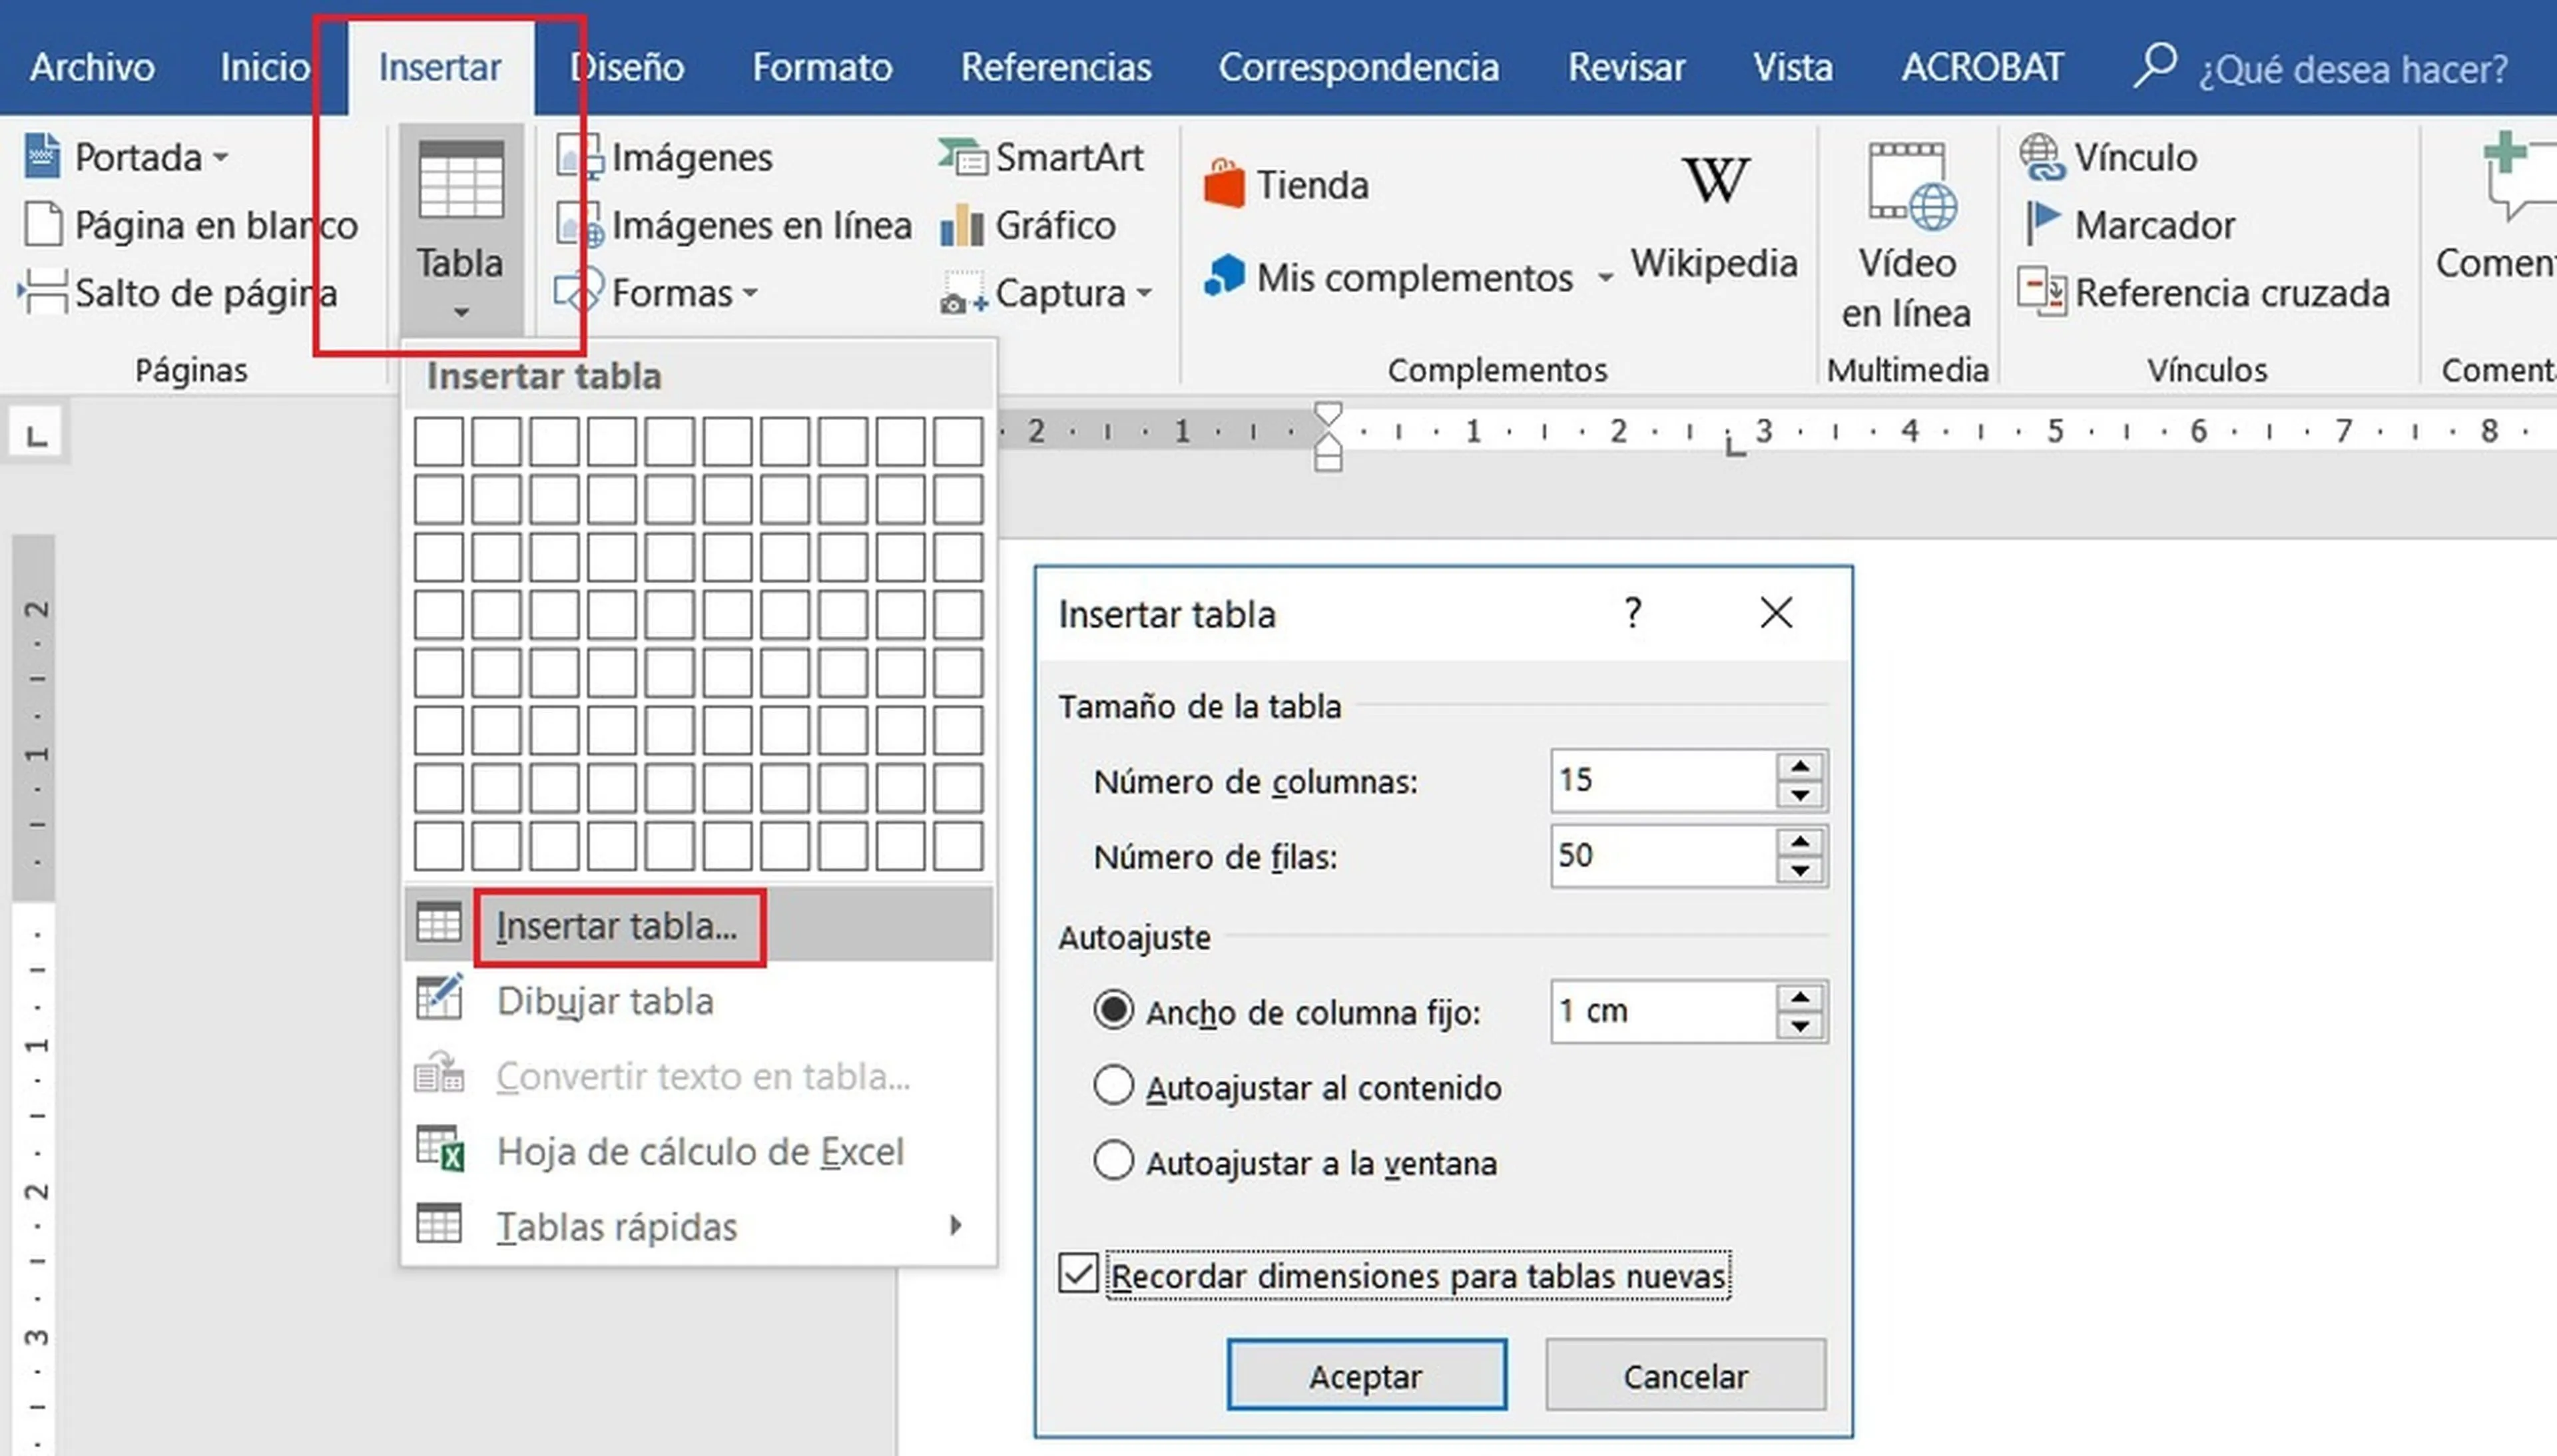Click the Salto de página icon

[42, 292]
